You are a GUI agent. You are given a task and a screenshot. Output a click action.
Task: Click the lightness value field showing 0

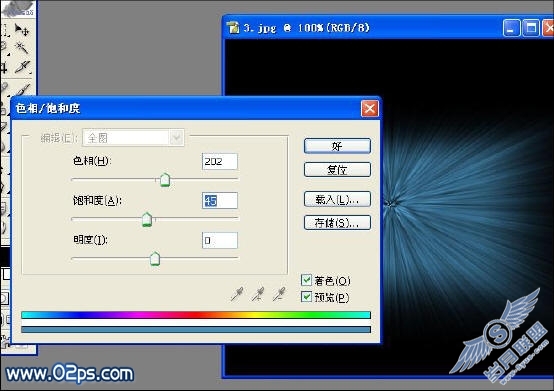click(x=220, y=240)
